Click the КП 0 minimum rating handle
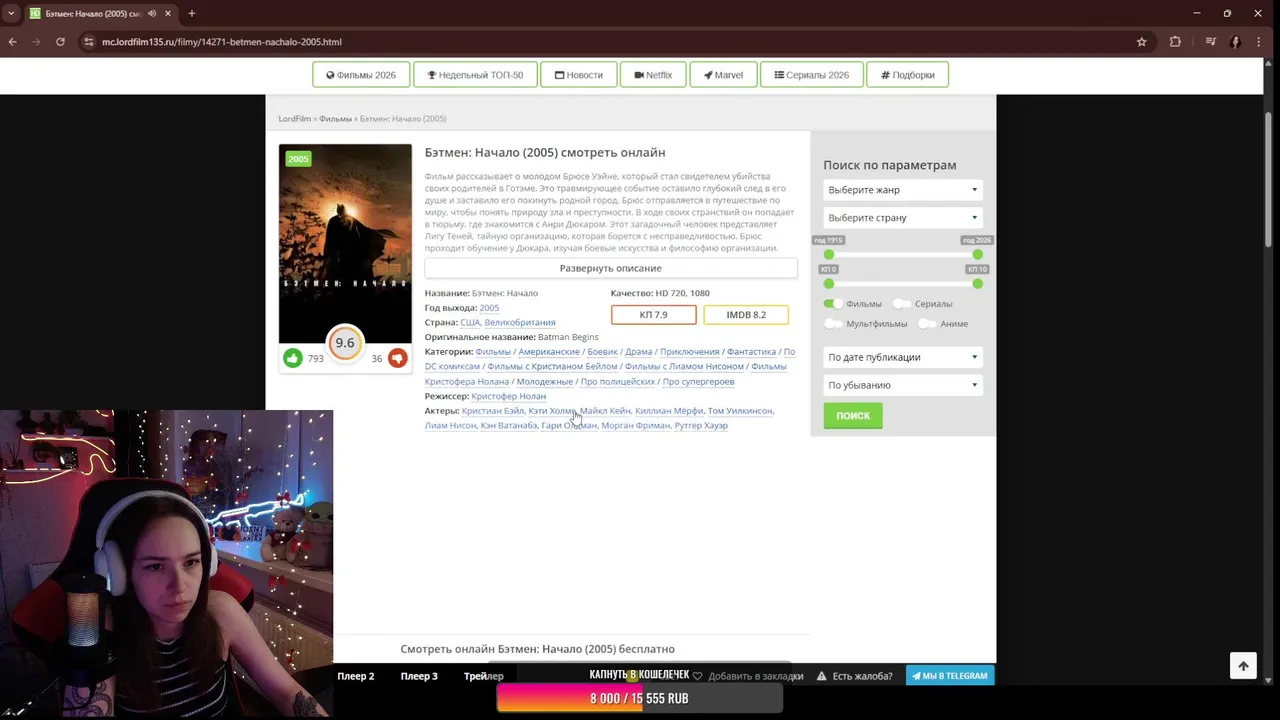 point(828,284)
